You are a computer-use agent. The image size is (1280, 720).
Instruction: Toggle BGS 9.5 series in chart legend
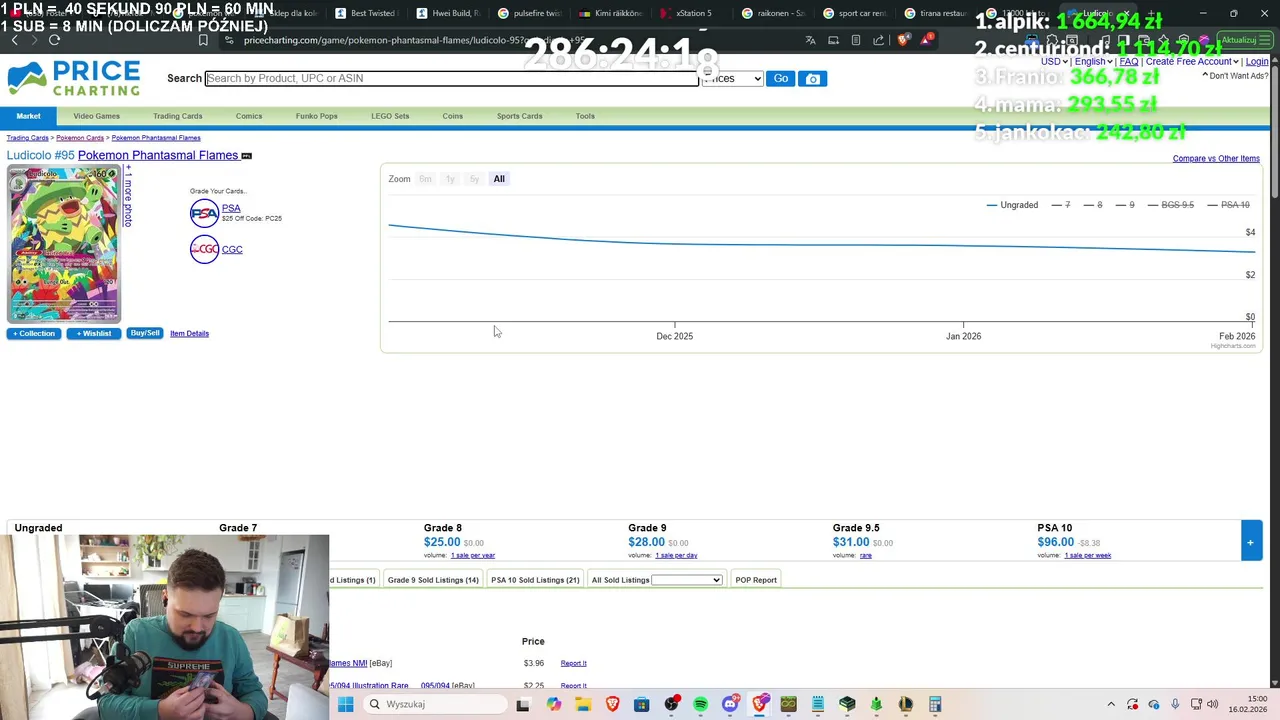point(1171,205)
